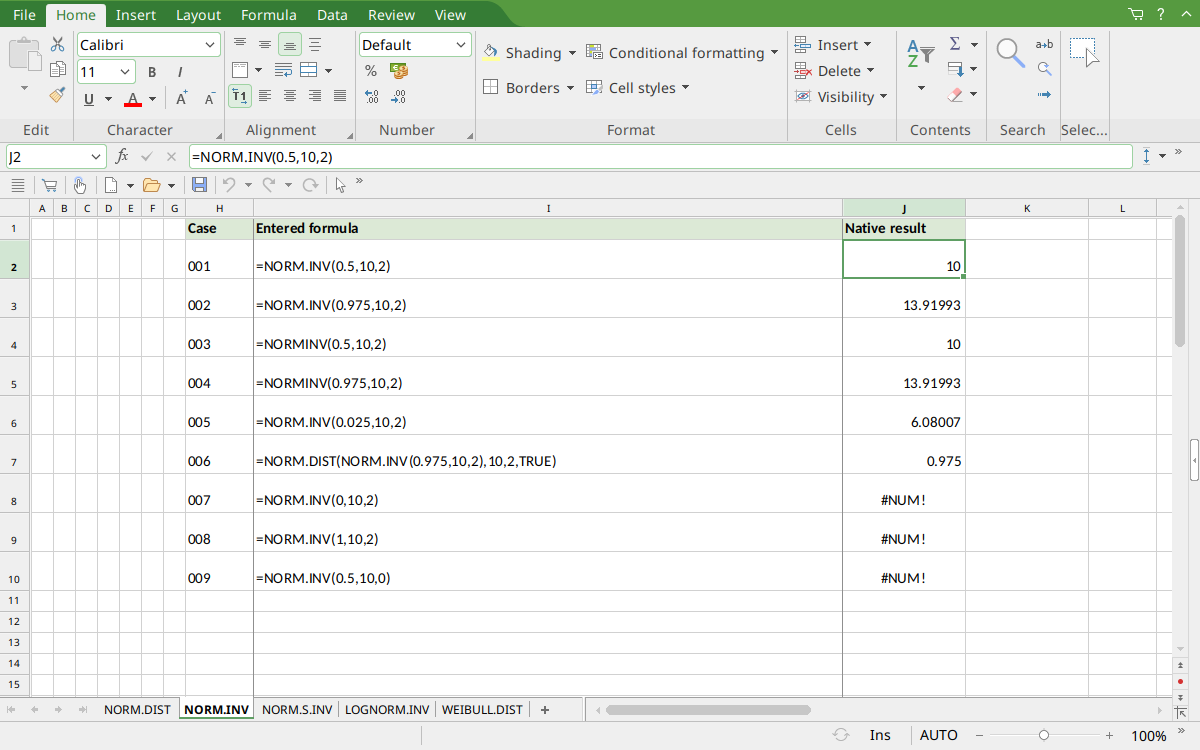Open the cell address J2 name box dropdown

tap(96, 157)
